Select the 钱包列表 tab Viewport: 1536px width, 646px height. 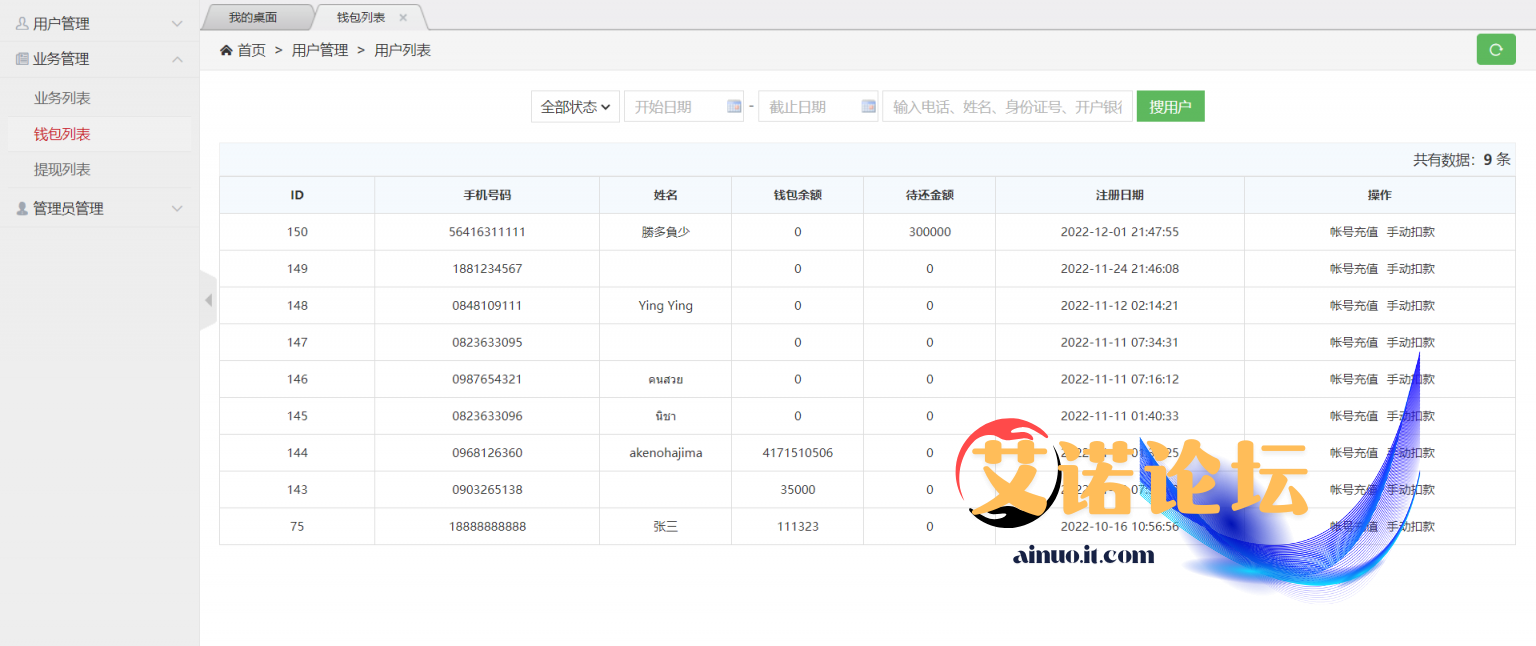tap(361, 18)
